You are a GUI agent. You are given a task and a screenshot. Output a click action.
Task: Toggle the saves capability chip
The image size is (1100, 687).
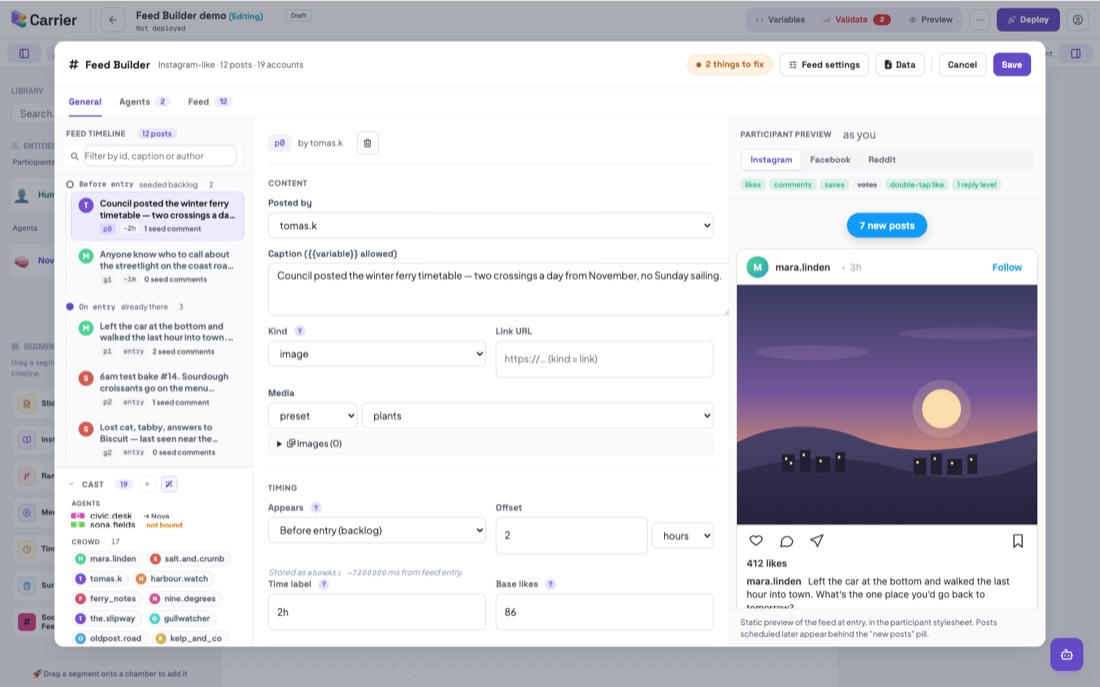(834, 185)
